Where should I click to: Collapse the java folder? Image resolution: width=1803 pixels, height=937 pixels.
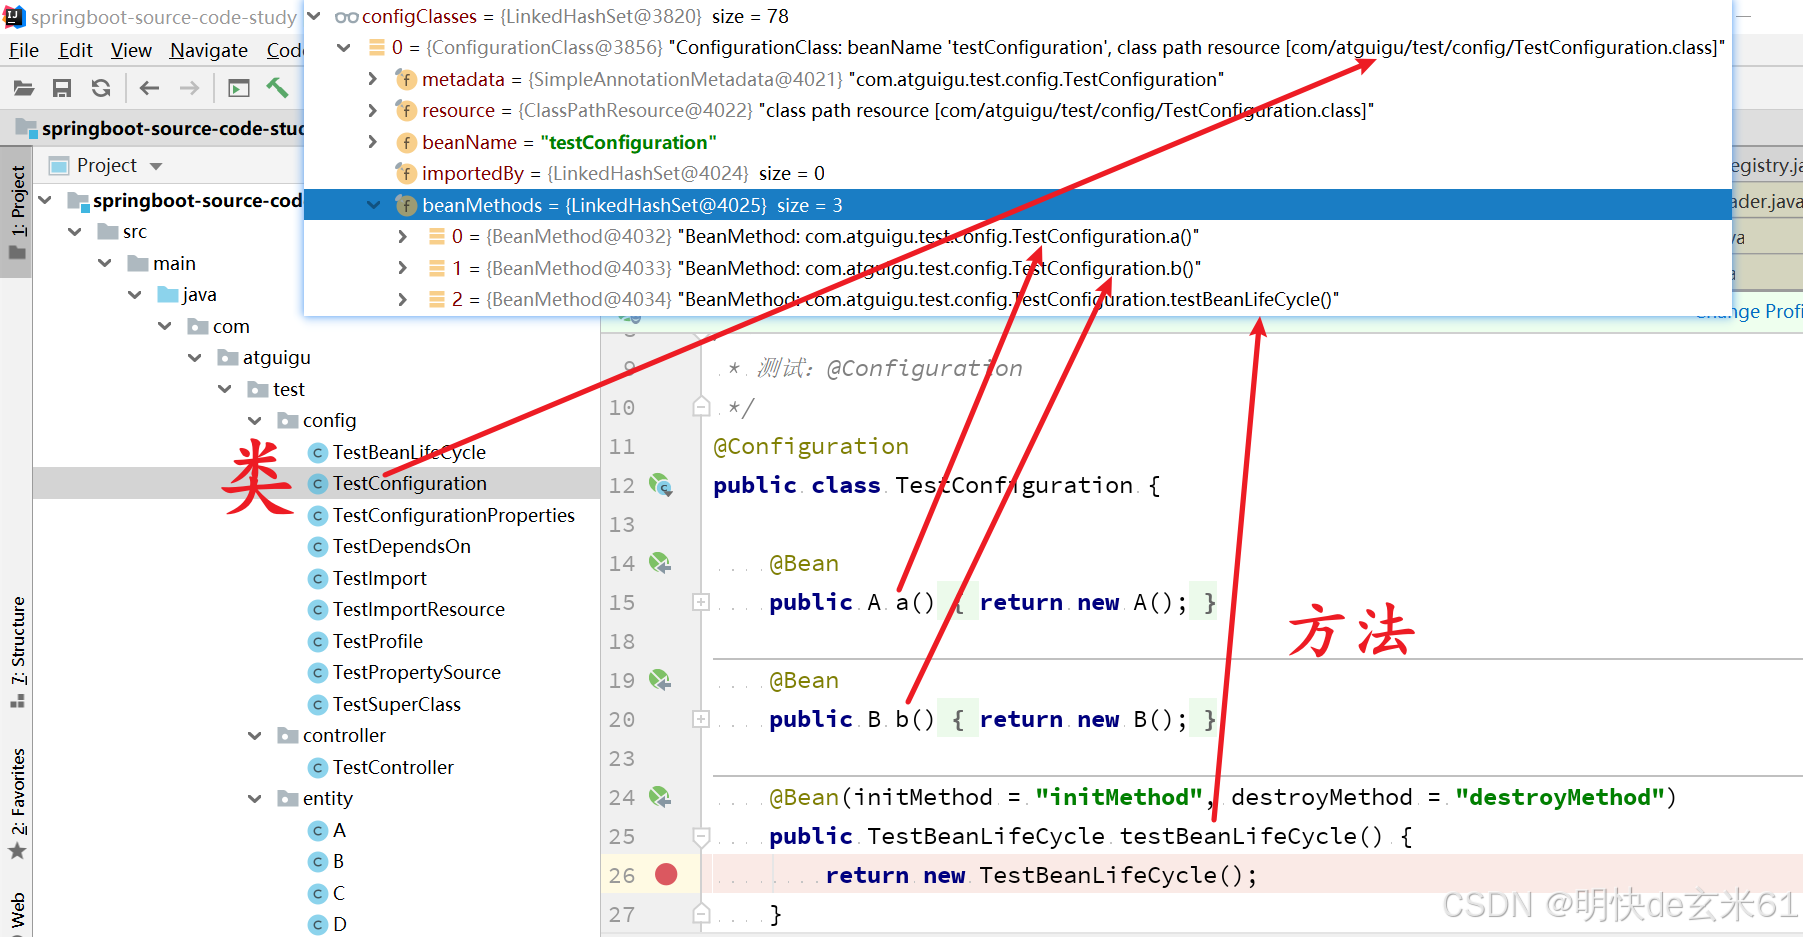click(135, 295)
